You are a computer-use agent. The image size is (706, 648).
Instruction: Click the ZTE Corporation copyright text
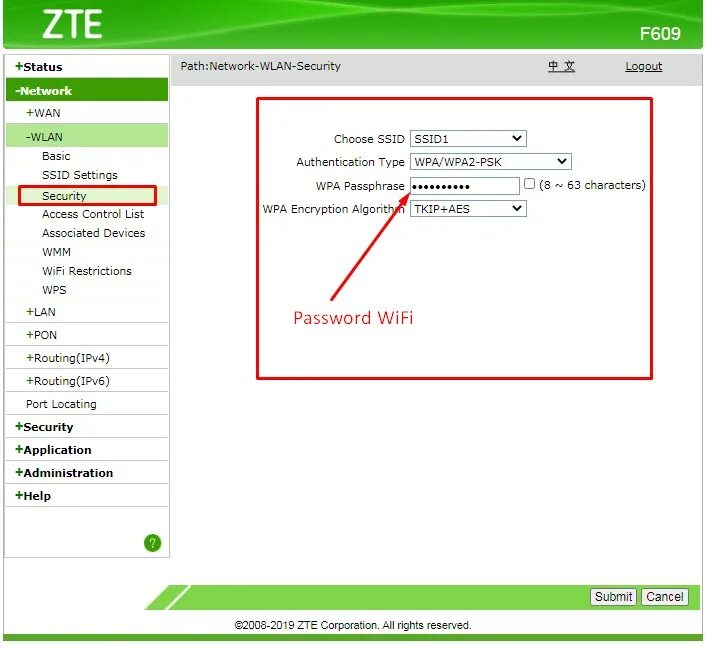pyautogui.click(x=353, y=625)
